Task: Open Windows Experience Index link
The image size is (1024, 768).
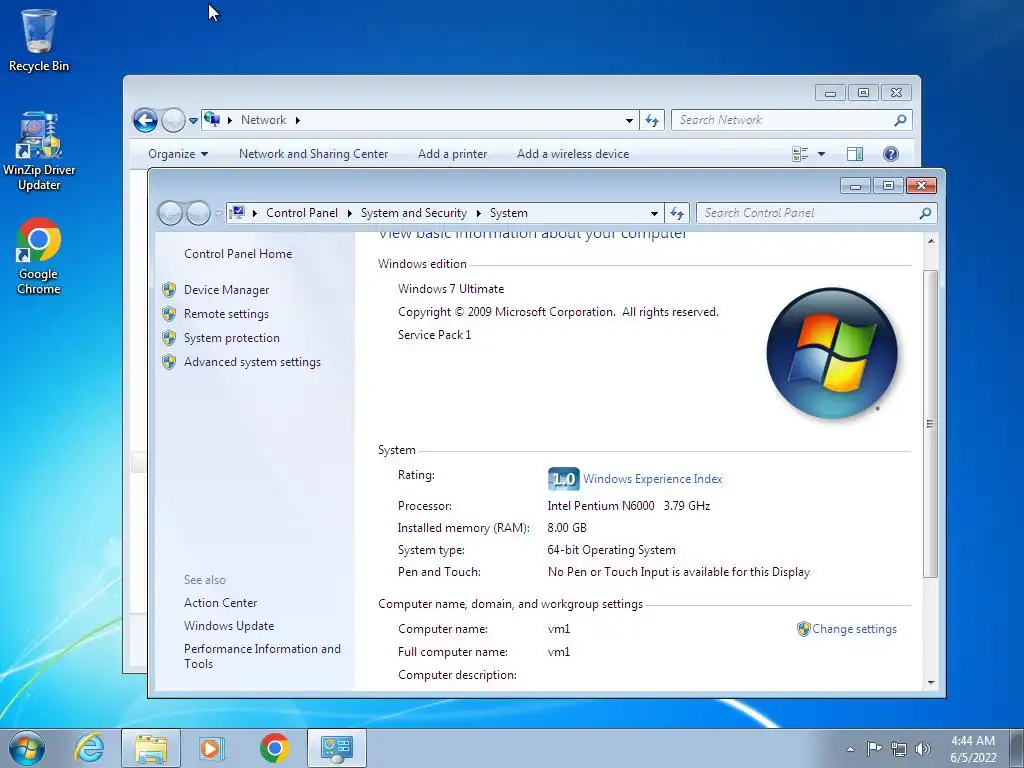Action: click(x=652, y=479)
